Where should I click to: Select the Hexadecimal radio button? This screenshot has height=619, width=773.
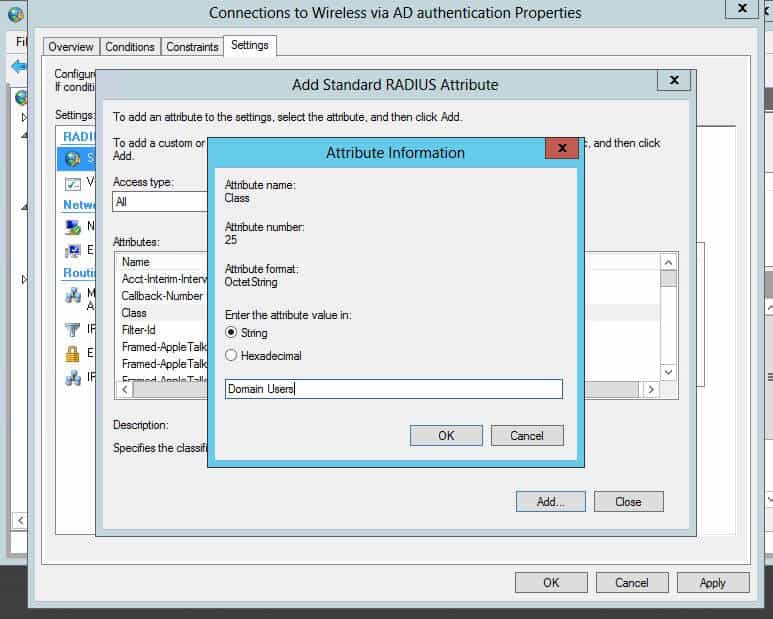tap(231, 355)
